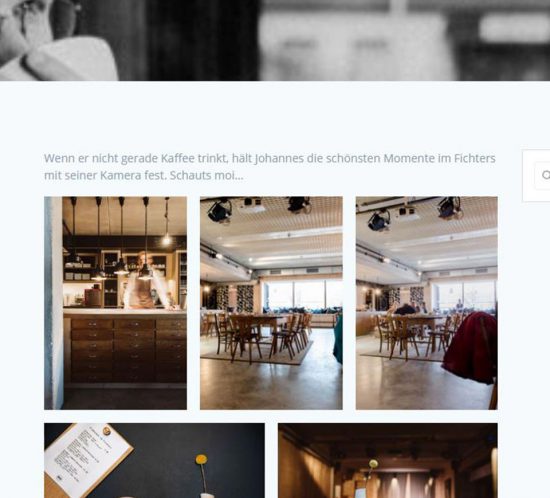Click the yellow flower in the bottom-left photo
Screen dimensions: 550x498
coord(201,459)
